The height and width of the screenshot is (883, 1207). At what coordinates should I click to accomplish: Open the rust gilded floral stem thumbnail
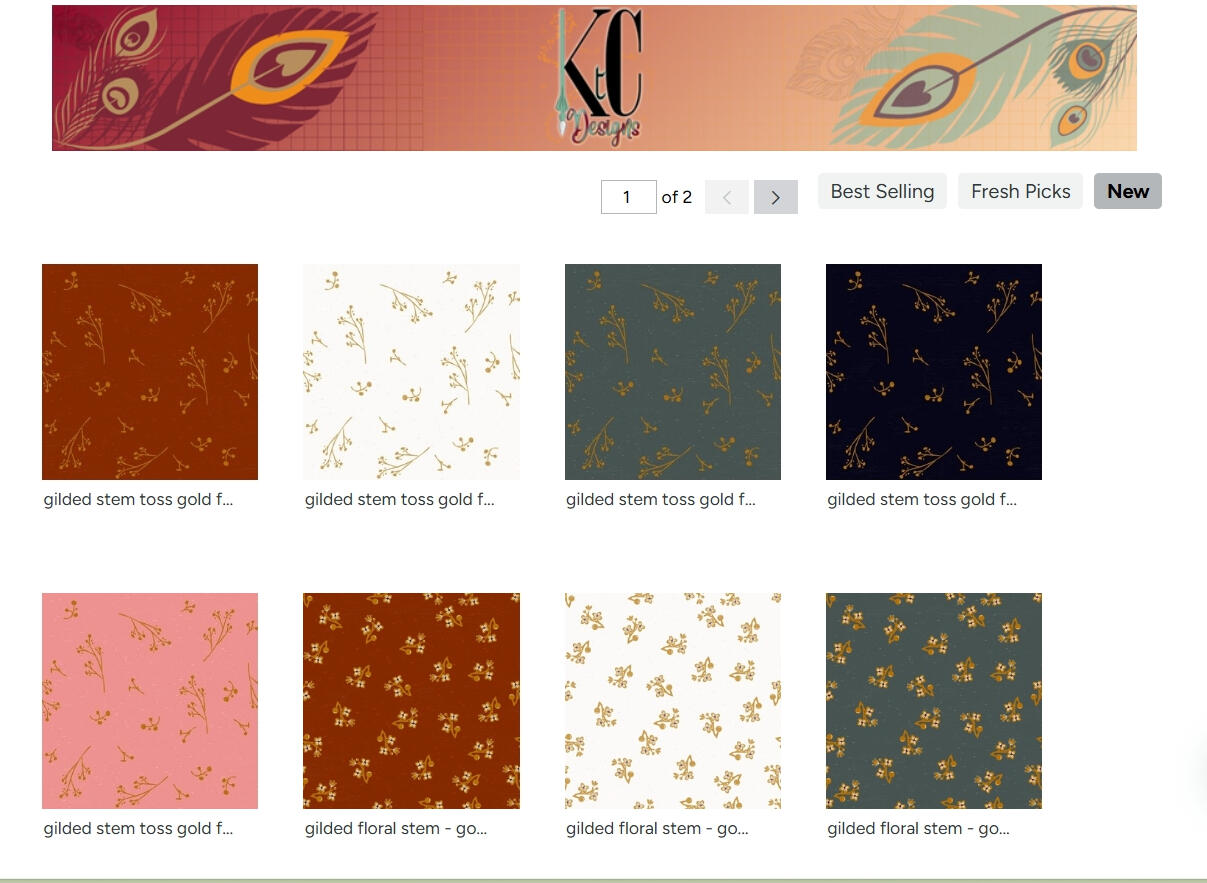pyautogui.click(x=411, y=701)
